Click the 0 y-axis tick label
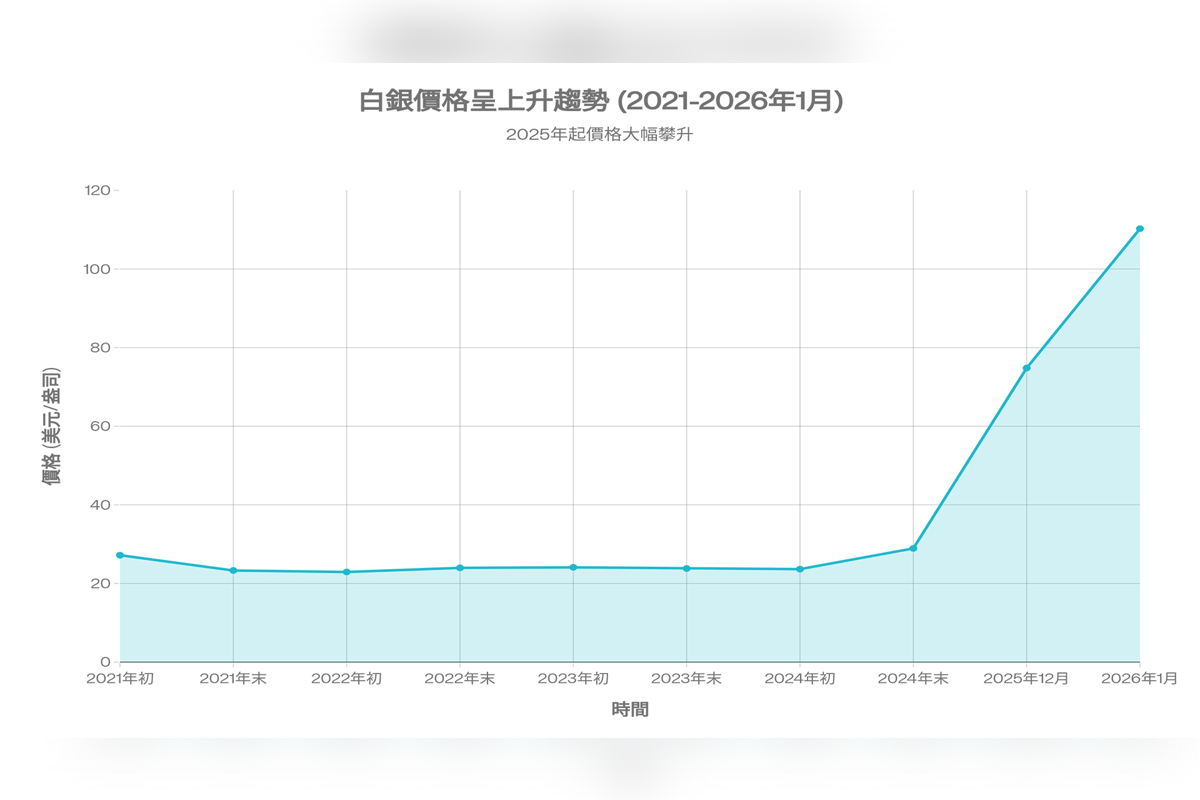This screenshot has width=1200, height=800. point(106,662)
